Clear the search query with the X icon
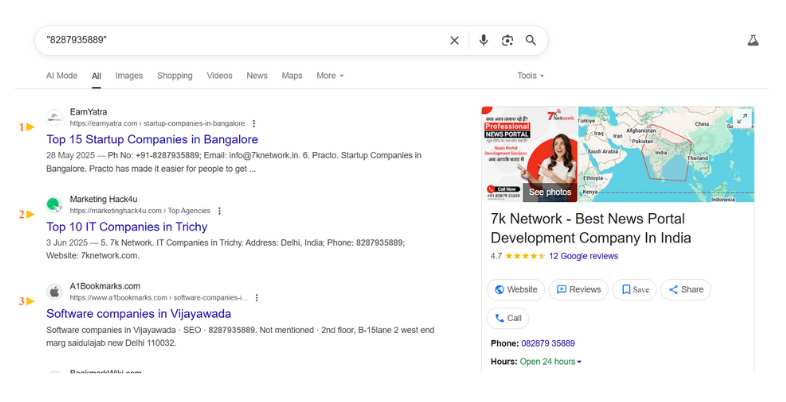 454,41
